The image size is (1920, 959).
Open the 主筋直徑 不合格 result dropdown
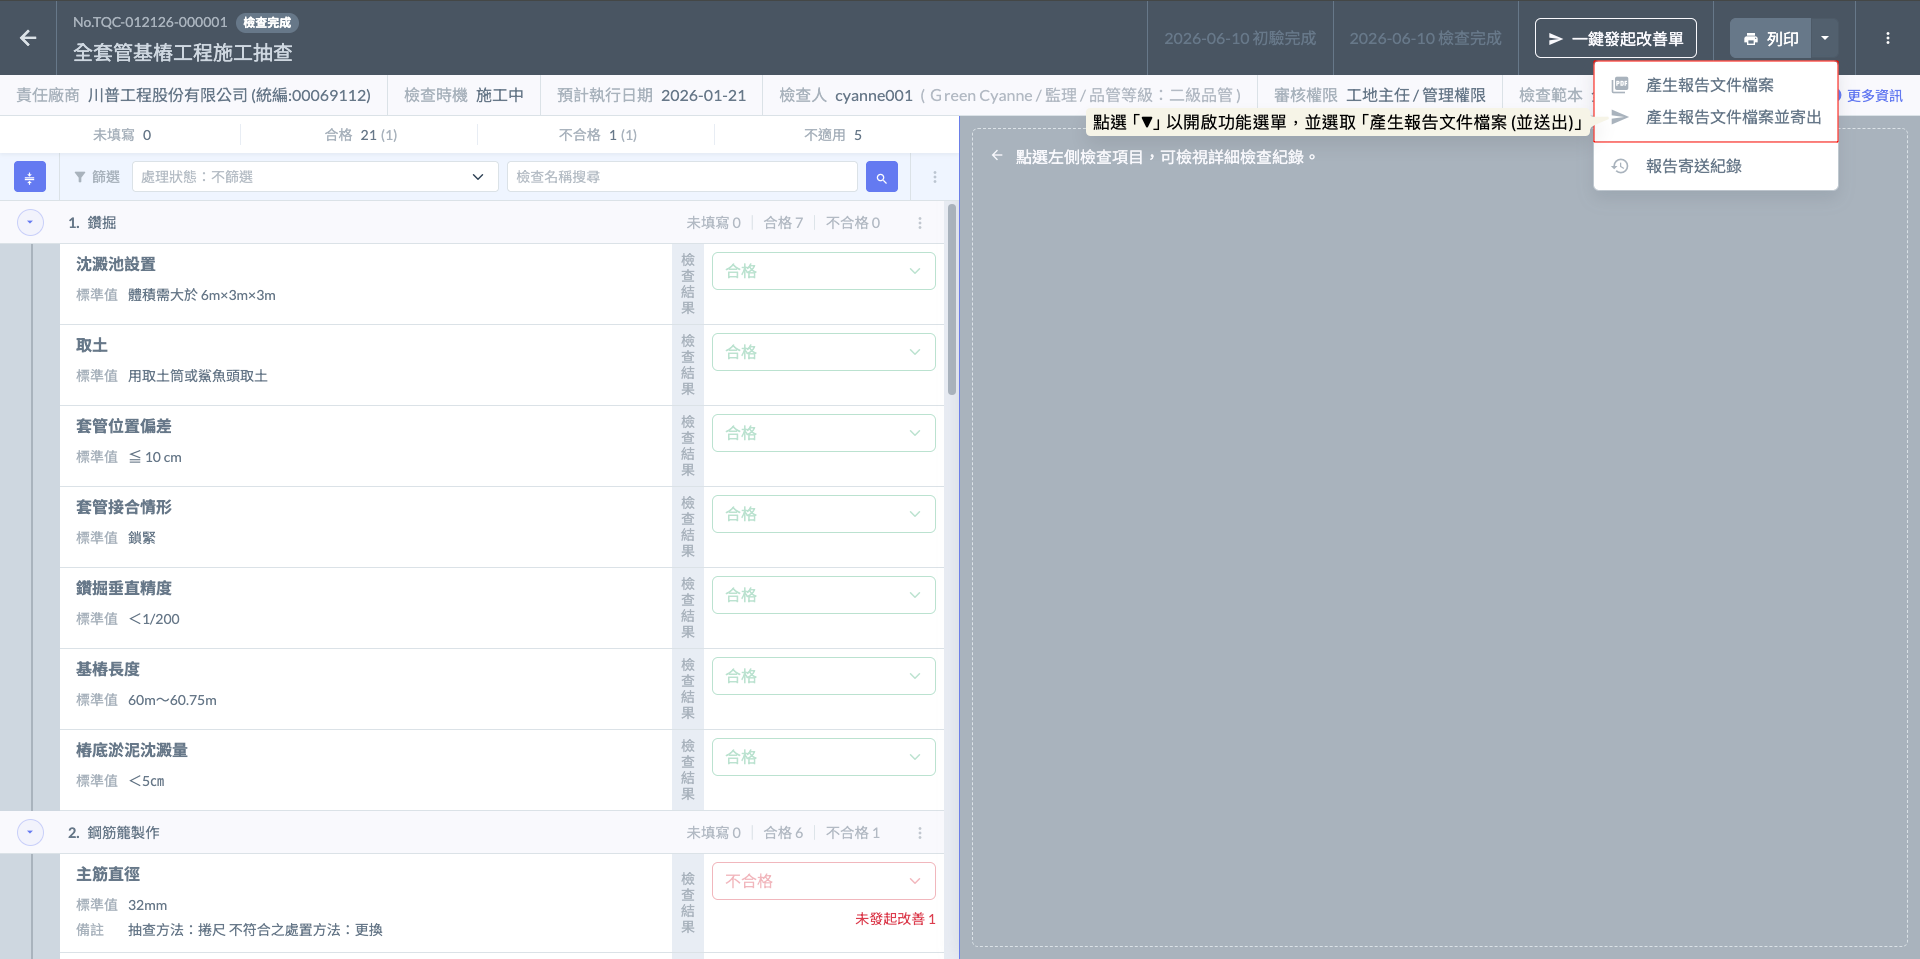tap(823, 881)
